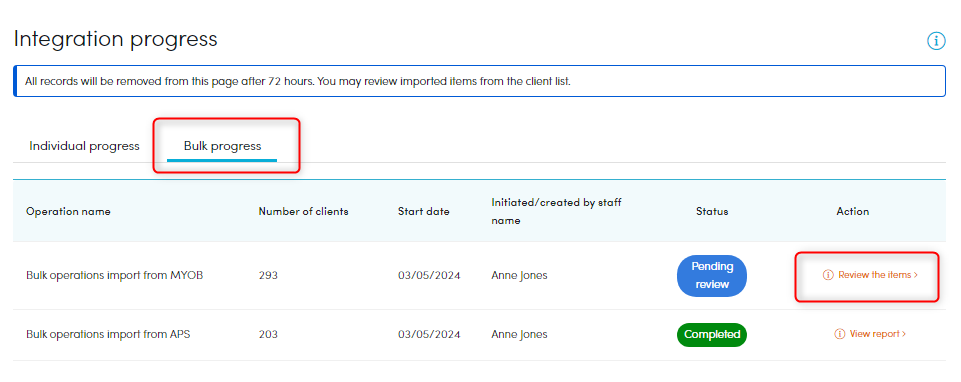The image size is (961, 382).
Task: Switch to the Individual progress tab
Action: pyautogui.click(x=85, y=146)
